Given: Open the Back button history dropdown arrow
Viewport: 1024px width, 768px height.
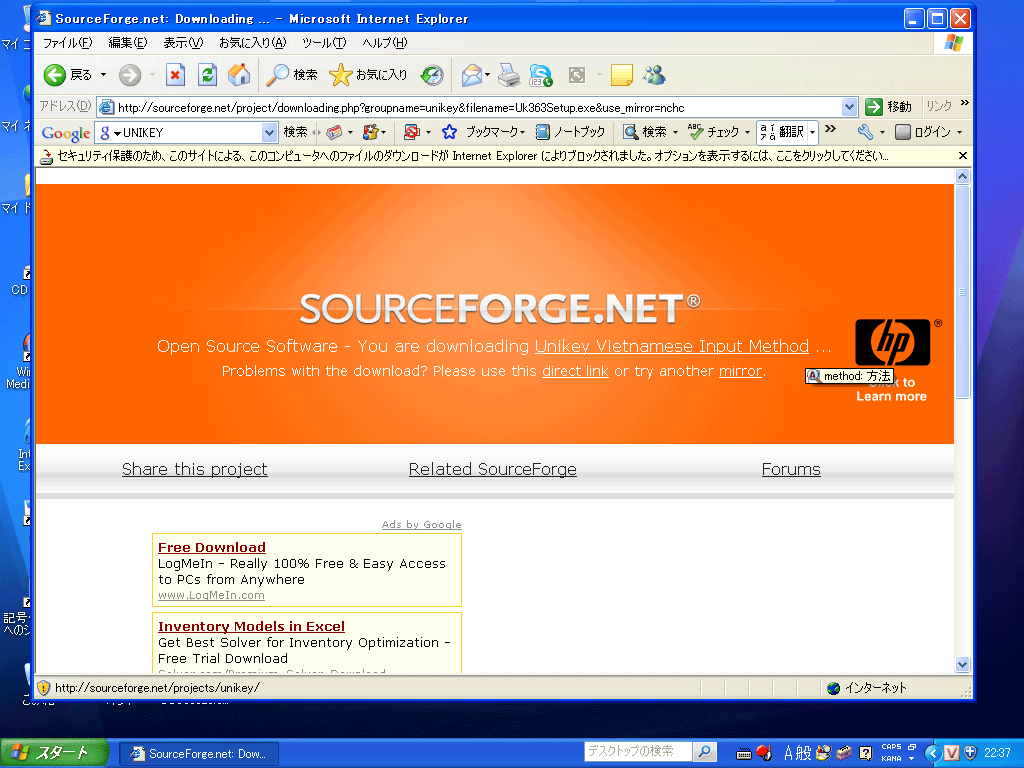Looking at the screenshot, I should 103,75.
